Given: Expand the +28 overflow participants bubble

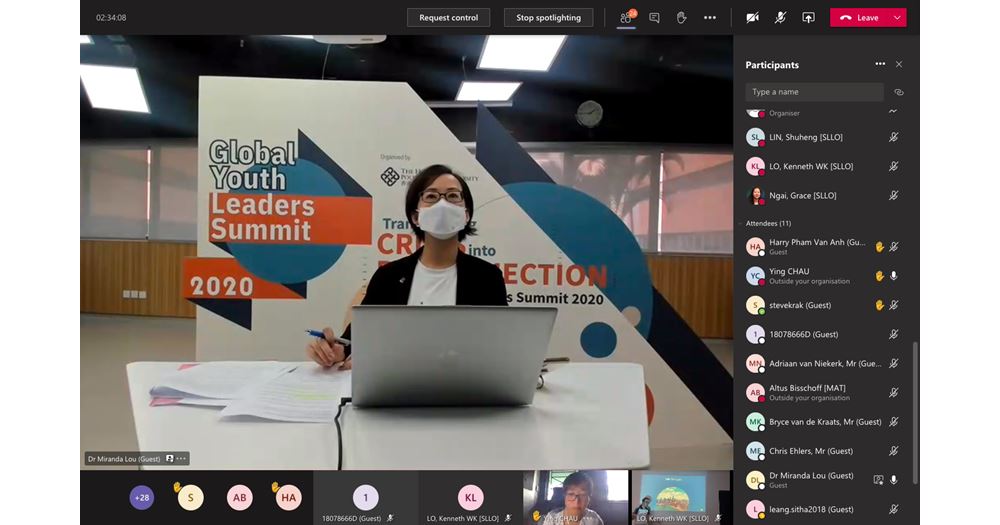Looking at the screenshot, I should point(142,497).
